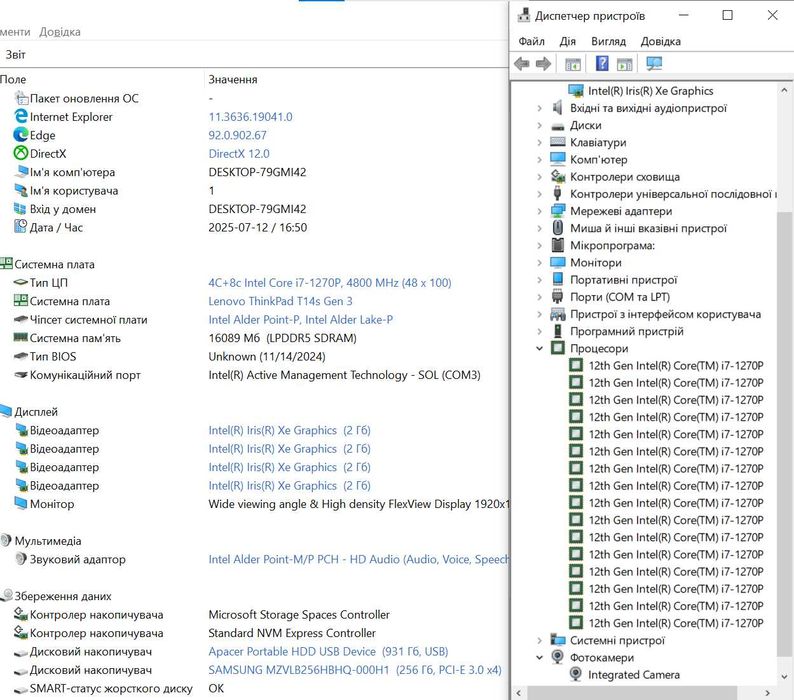Open the Дія menu
The width and height of the screenshot is (794, 700).
click(x=567, y=41)
